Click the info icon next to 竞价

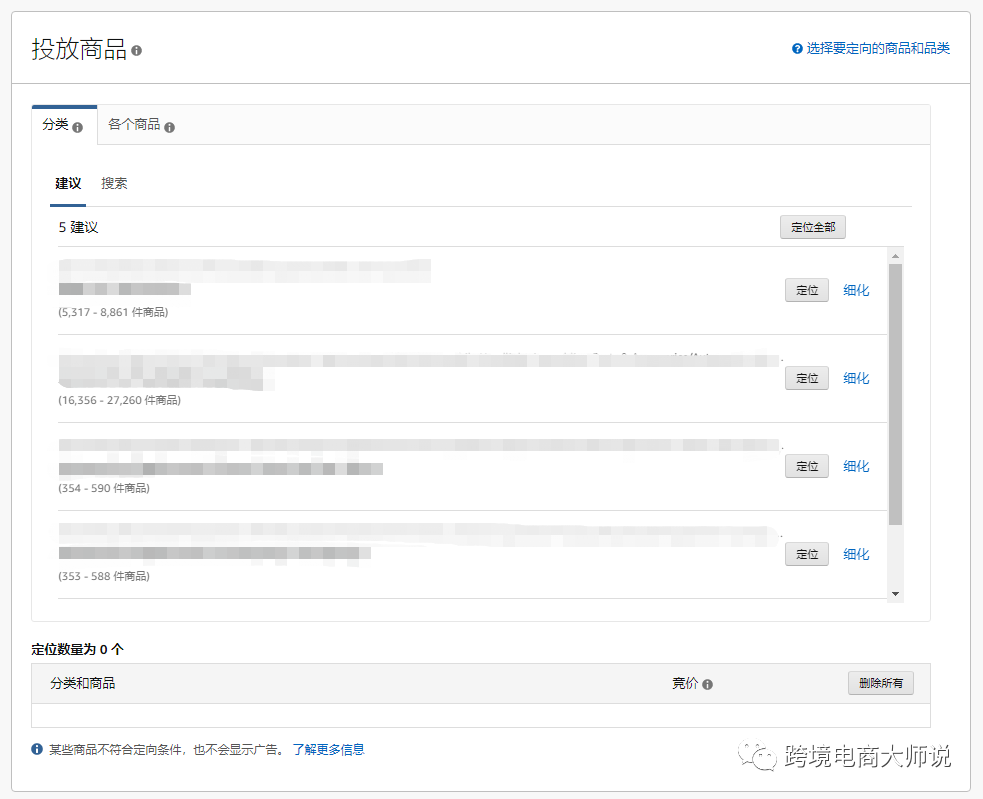click(710, 683)
